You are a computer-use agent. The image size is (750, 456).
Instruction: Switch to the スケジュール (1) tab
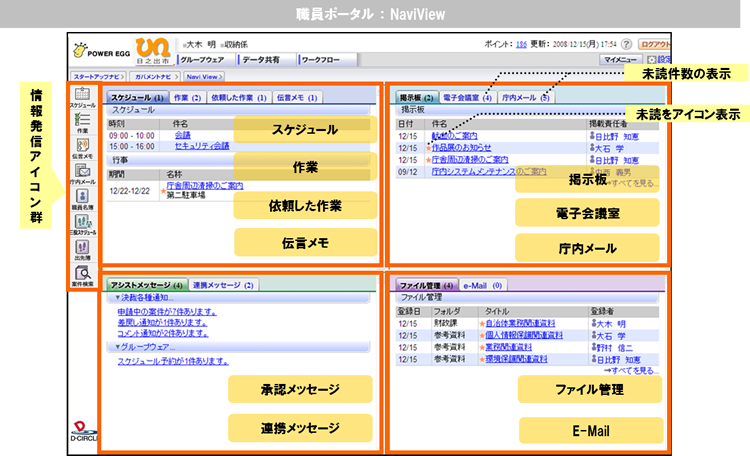pyautogui.click(x=137, y=97)
